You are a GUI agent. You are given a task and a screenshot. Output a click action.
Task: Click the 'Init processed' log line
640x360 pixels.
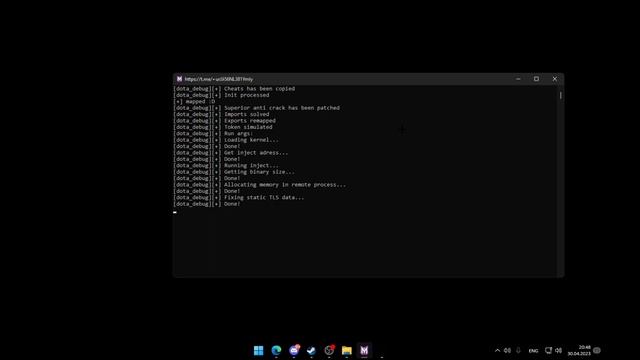222,95
